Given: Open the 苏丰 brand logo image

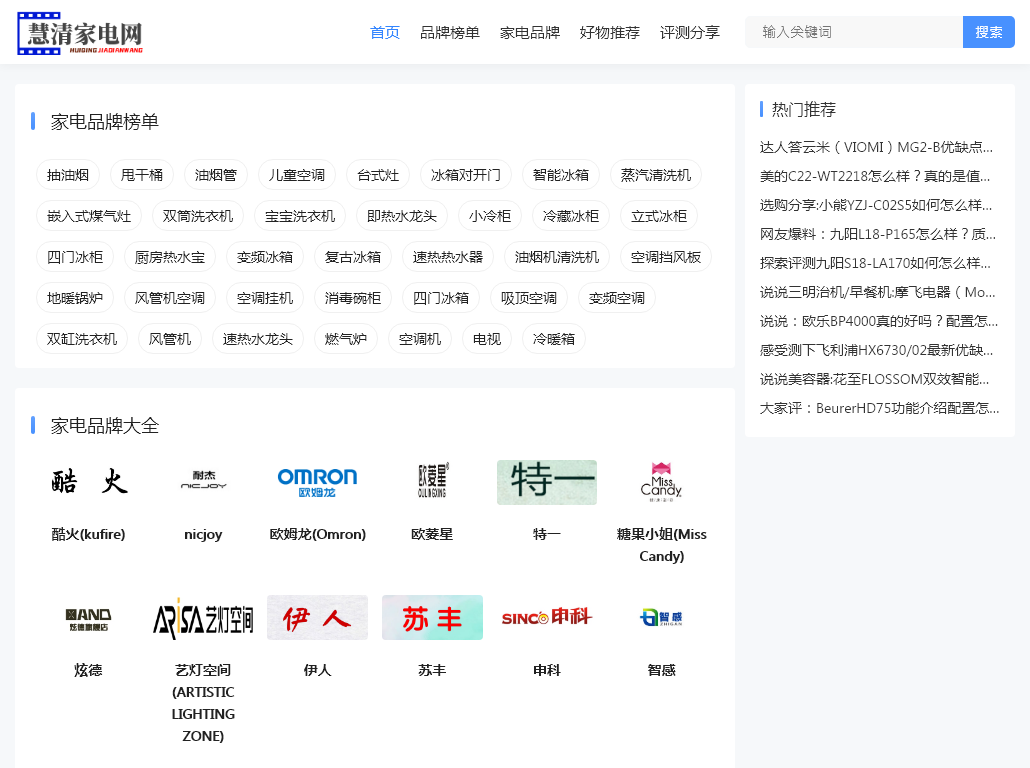Looking at the screenshot, I should coord(432,618).
